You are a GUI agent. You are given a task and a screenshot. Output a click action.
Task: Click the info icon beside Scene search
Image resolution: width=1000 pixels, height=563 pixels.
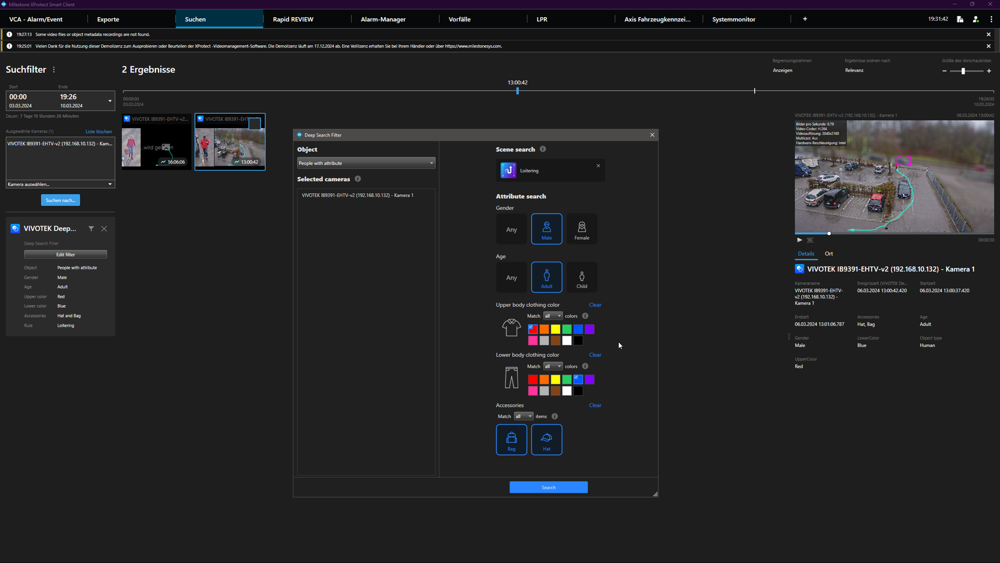point(543,149)
